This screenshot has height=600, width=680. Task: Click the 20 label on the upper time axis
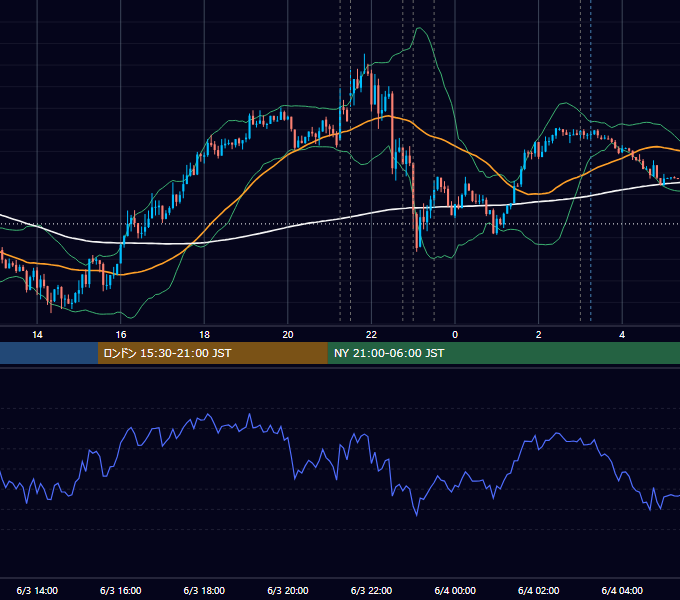click(288, 335)
